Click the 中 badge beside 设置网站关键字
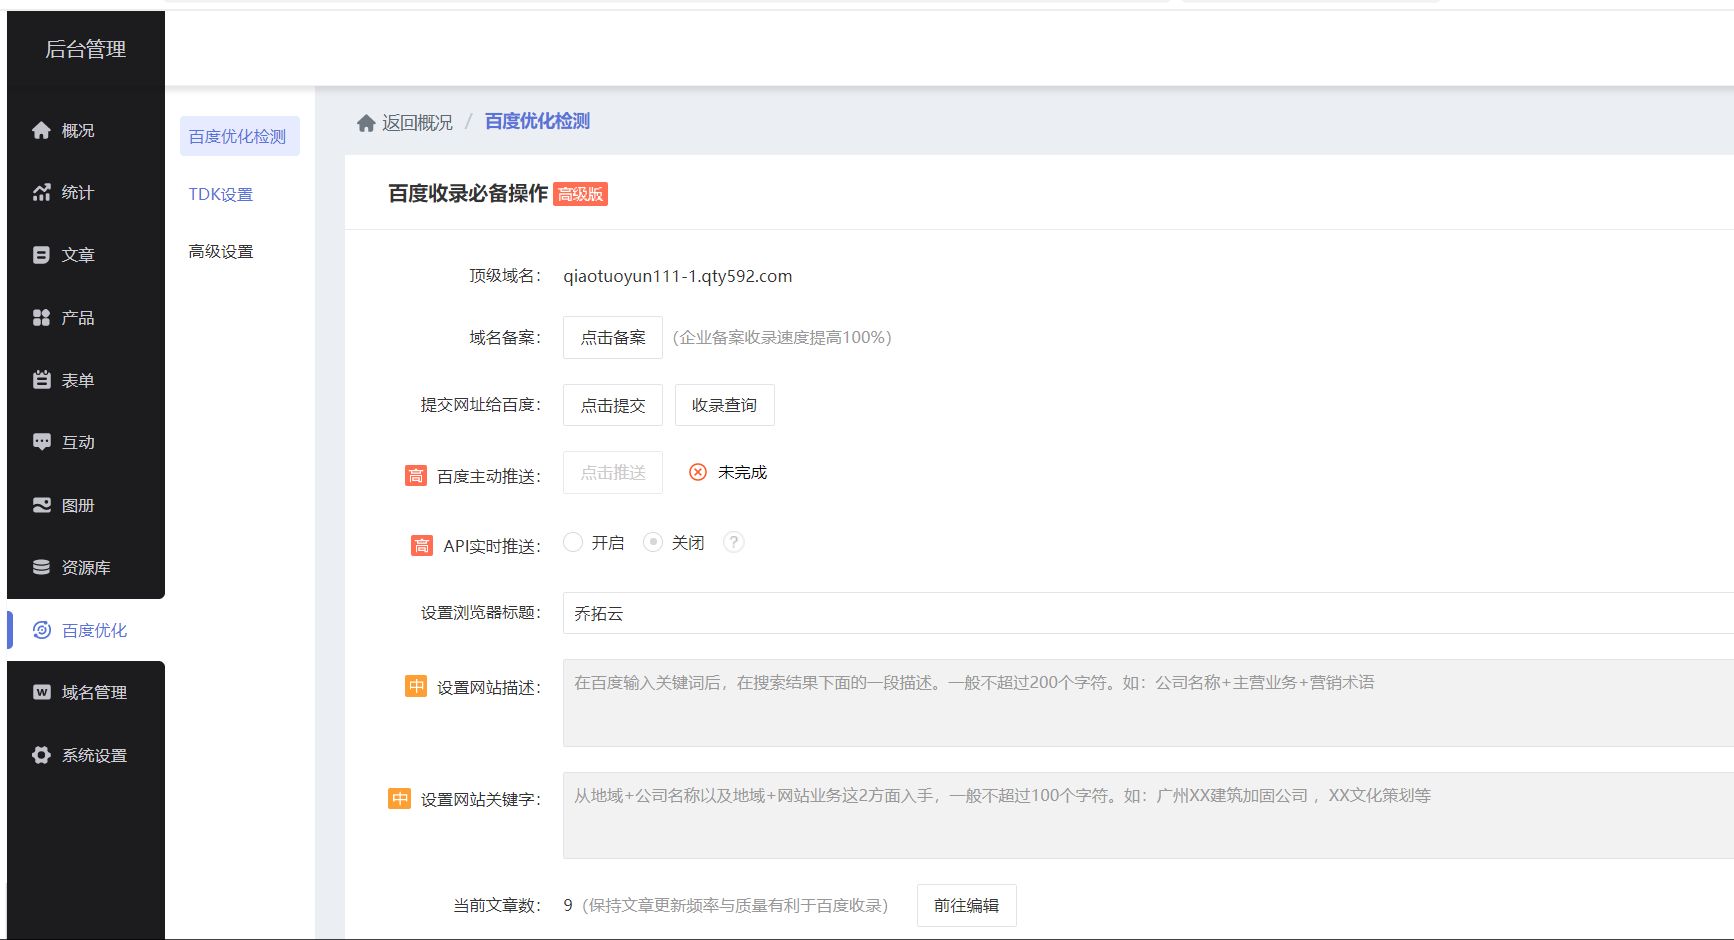The image size is (1734, 940). (x=399, y=798)
